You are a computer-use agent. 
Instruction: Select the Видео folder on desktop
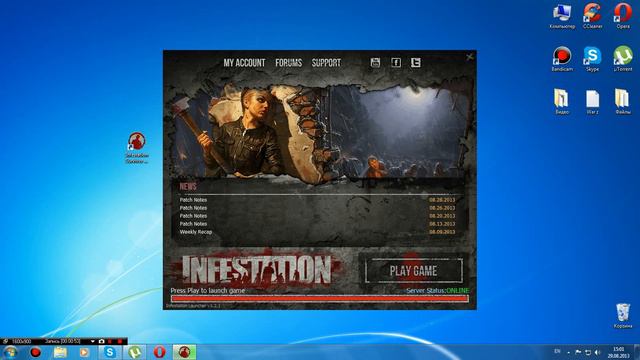[562, 102]
